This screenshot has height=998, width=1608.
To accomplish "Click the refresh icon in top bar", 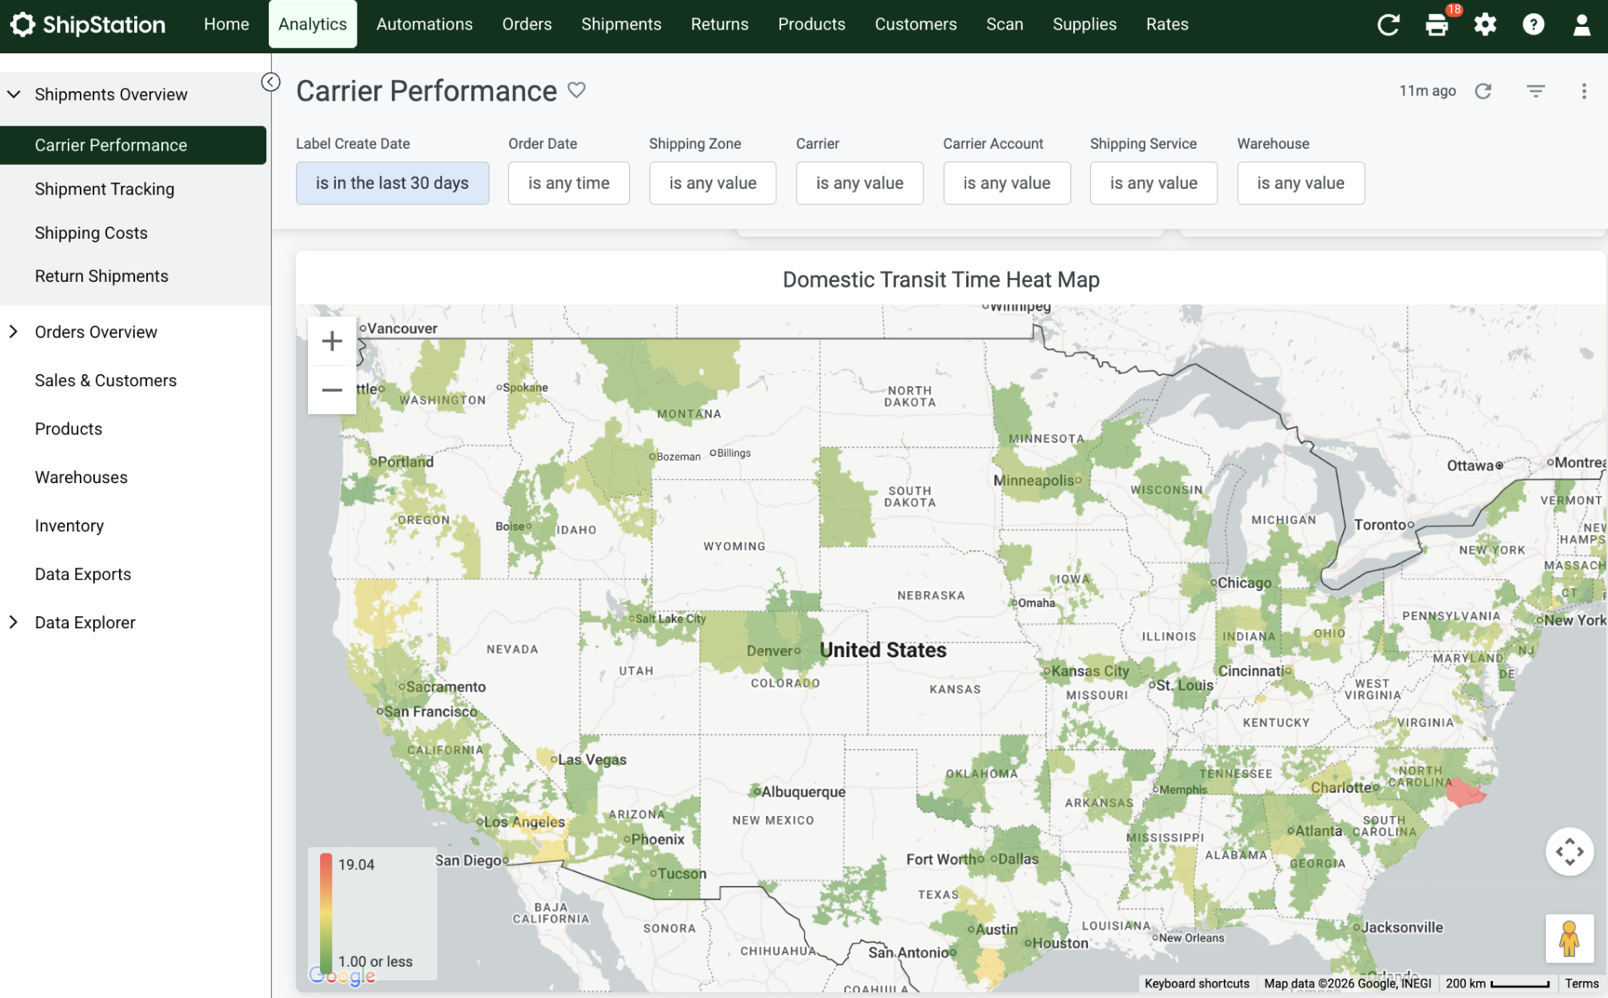I will coord(1388,25).
